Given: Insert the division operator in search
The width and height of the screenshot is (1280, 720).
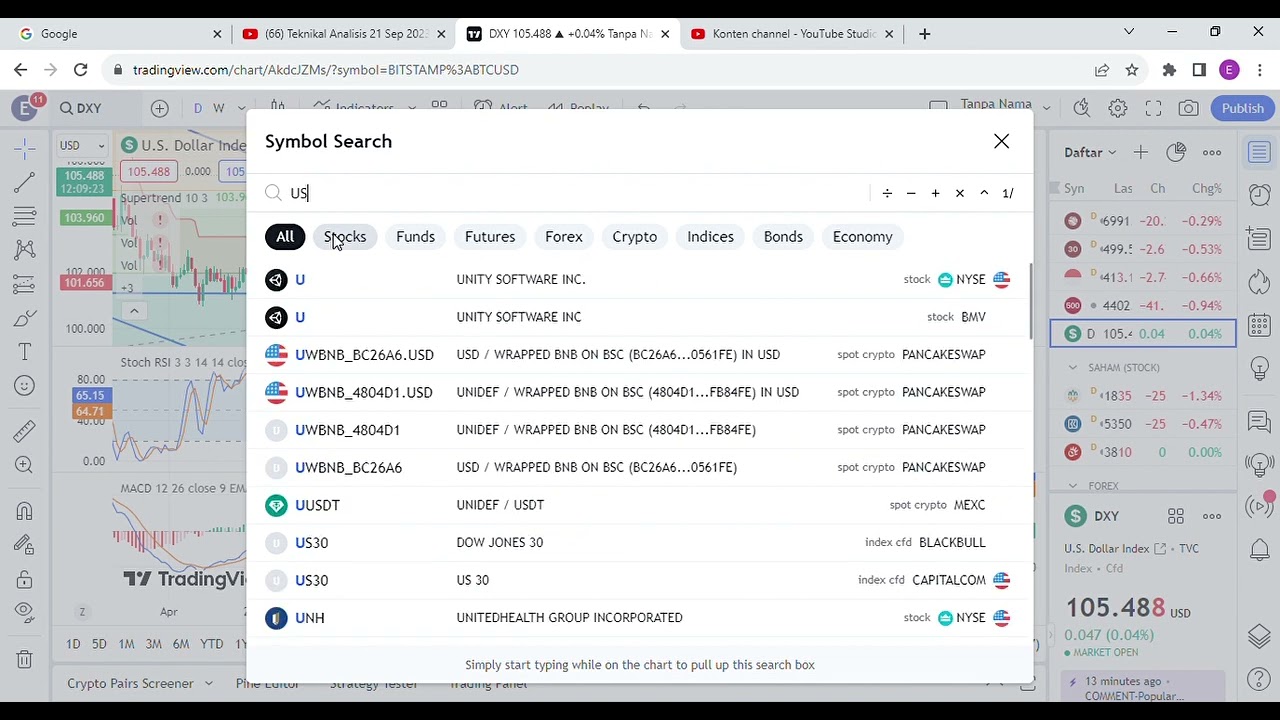Looking at the screenshot, I should [887, 193].
